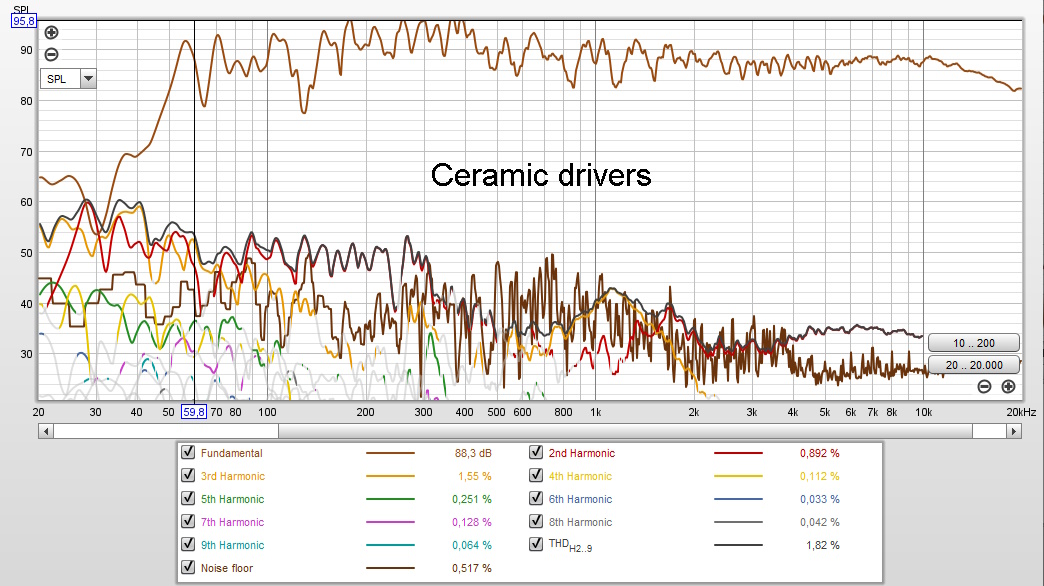Toggle the 3rd Harmonic checkbox
This screenshot has height=586, width=1044.
[x=188, y=476]
